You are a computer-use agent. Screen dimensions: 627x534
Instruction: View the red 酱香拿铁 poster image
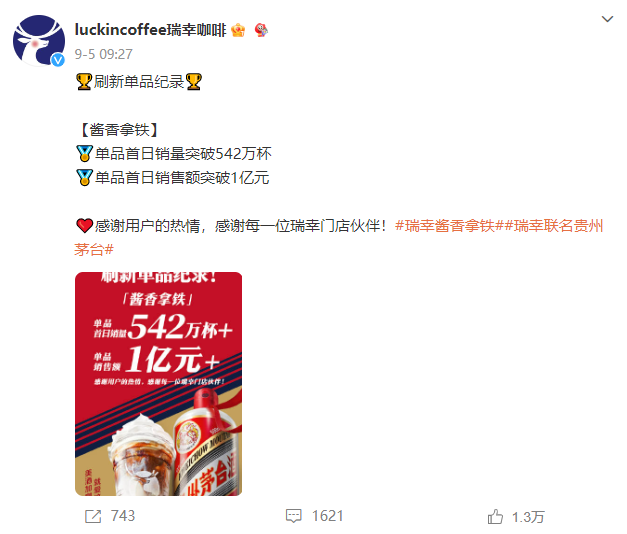tap(158, 384)
